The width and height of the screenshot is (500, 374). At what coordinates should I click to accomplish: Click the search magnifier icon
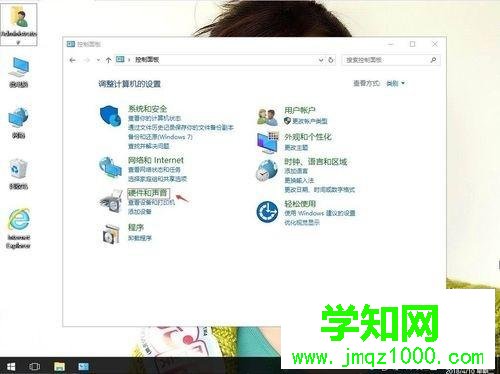tap(433, 60)
